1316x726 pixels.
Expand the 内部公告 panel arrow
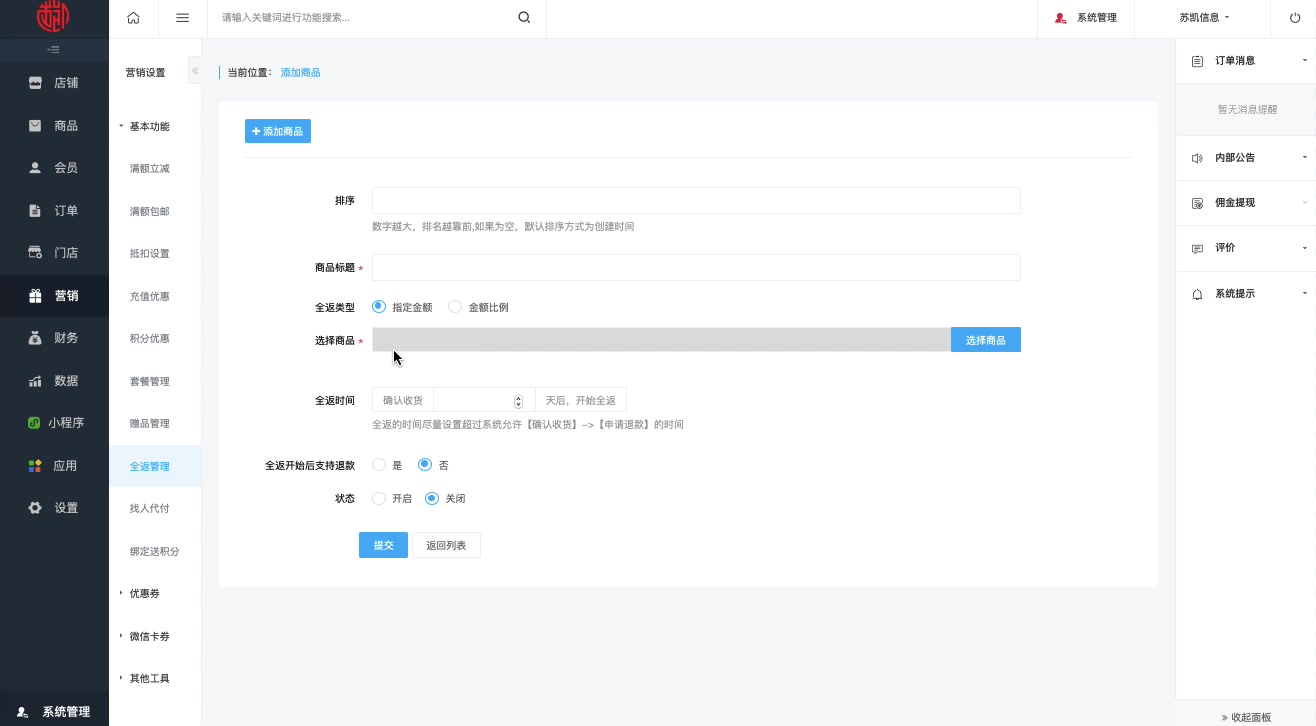pyautogui.click(x=1305, y=158)
